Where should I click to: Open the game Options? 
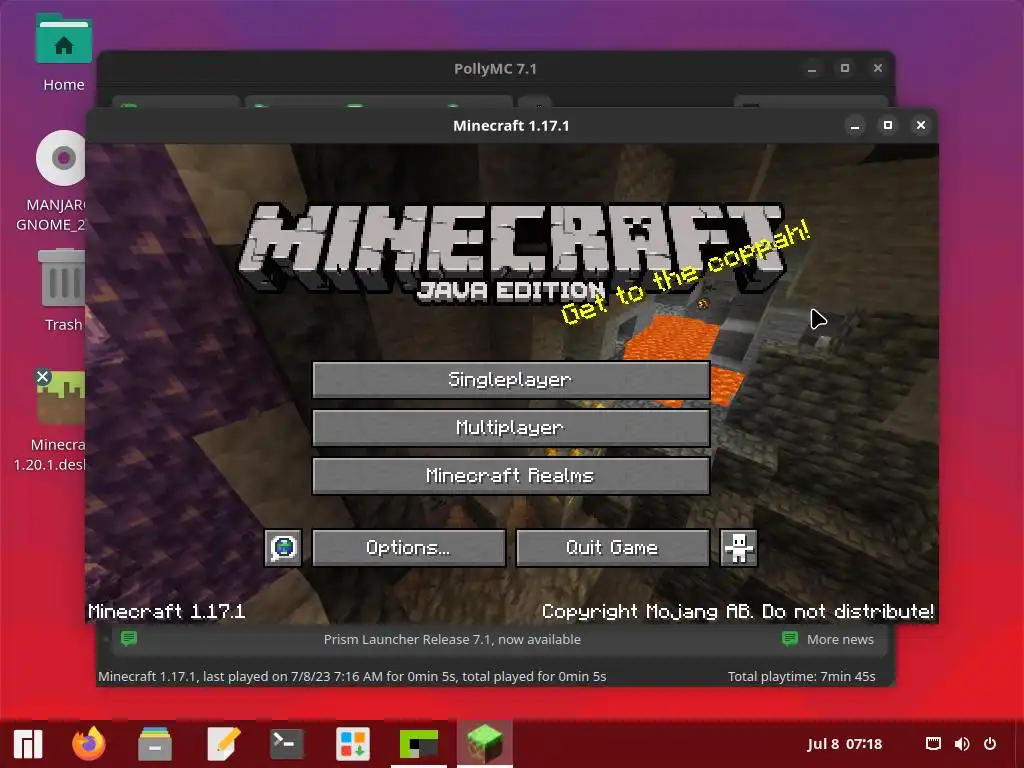click(409, 547)
